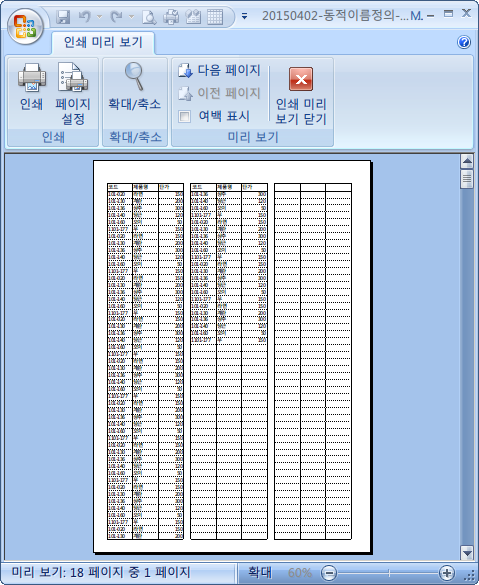This screenshot has height=585, width=479.
Task: Expand the Redo history dropdown arrow
Action: (131, 17)
